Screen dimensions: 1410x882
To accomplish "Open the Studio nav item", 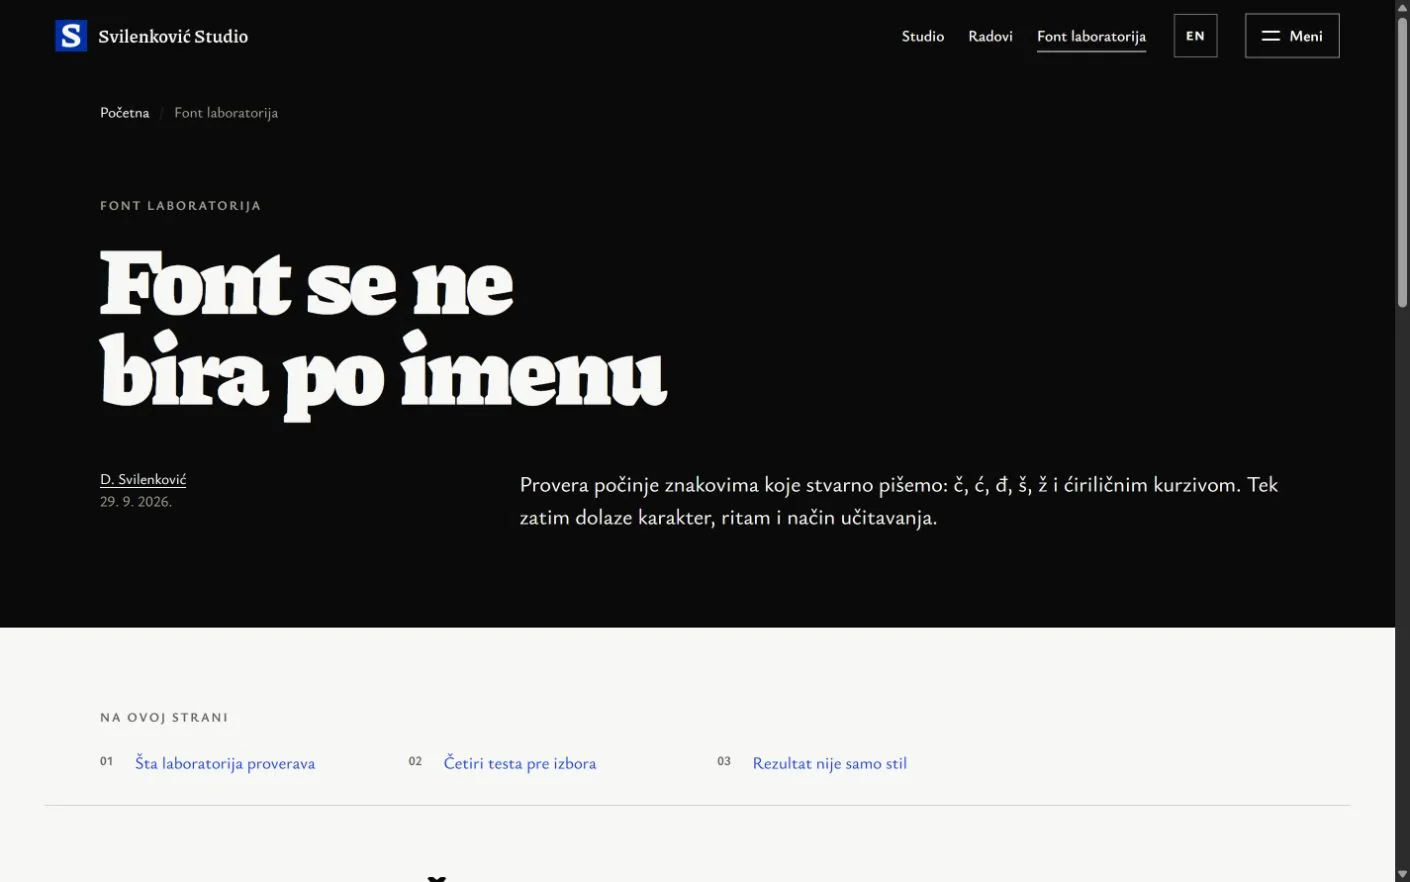I will (x=923, y=36).
